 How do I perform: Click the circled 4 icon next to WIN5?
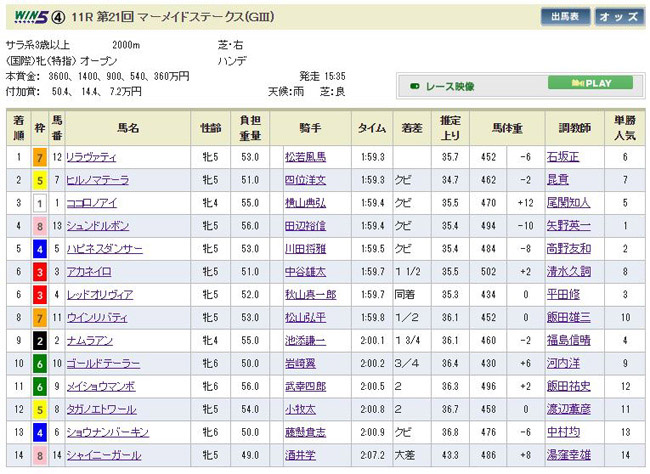click(46, 17)
